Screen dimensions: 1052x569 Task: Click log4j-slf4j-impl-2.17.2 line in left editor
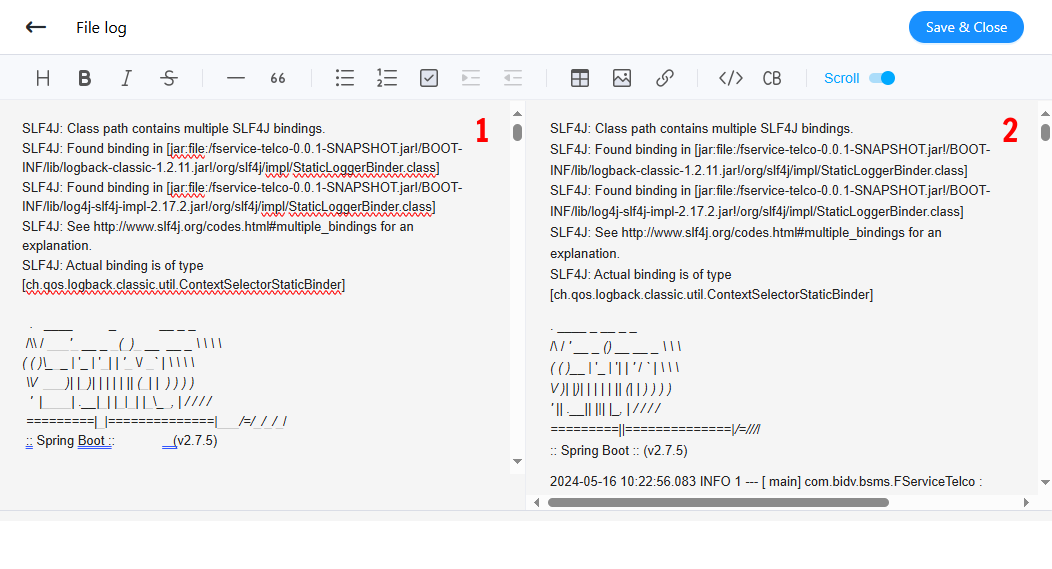point(228,207)
